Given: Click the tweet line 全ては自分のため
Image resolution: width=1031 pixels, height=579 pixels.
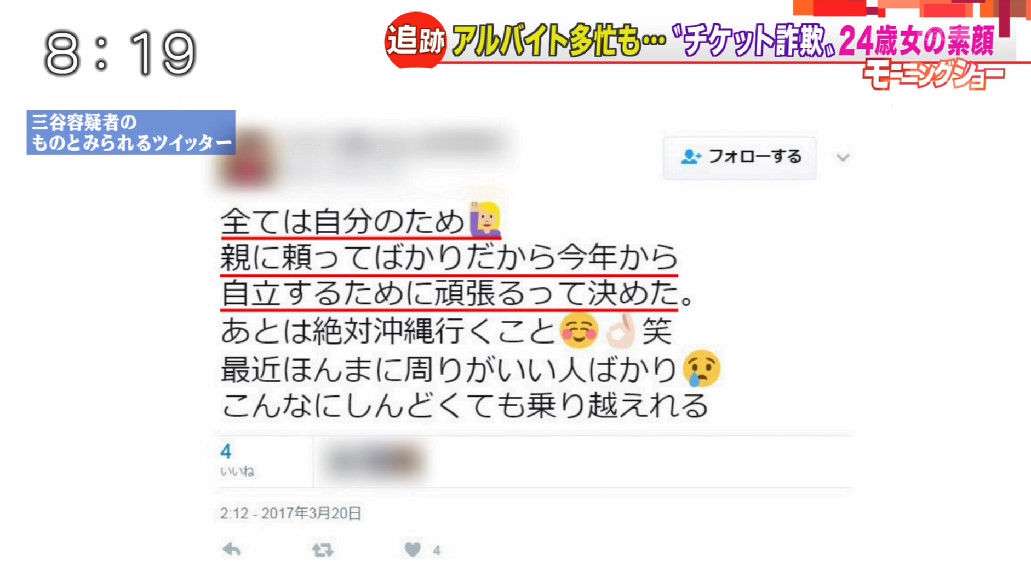Looking at the screenshot, I should click(342, 221).
